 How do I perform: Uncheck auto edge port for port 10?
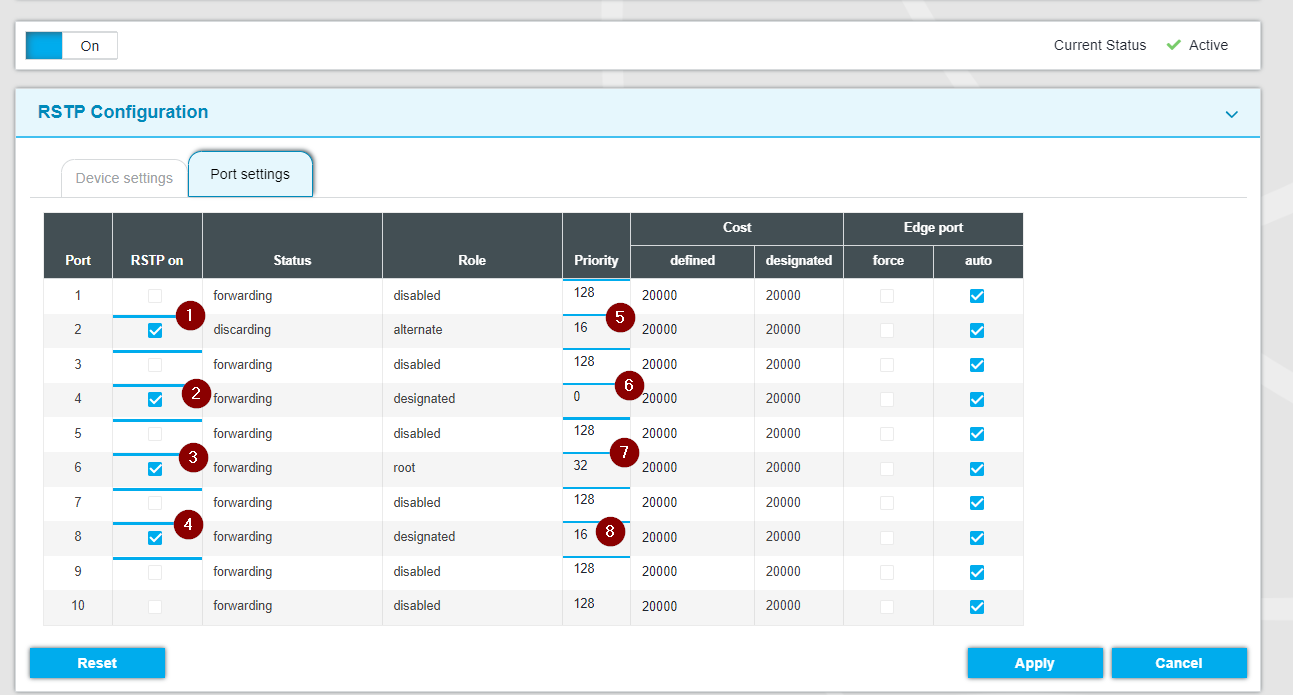pos(977,607)
